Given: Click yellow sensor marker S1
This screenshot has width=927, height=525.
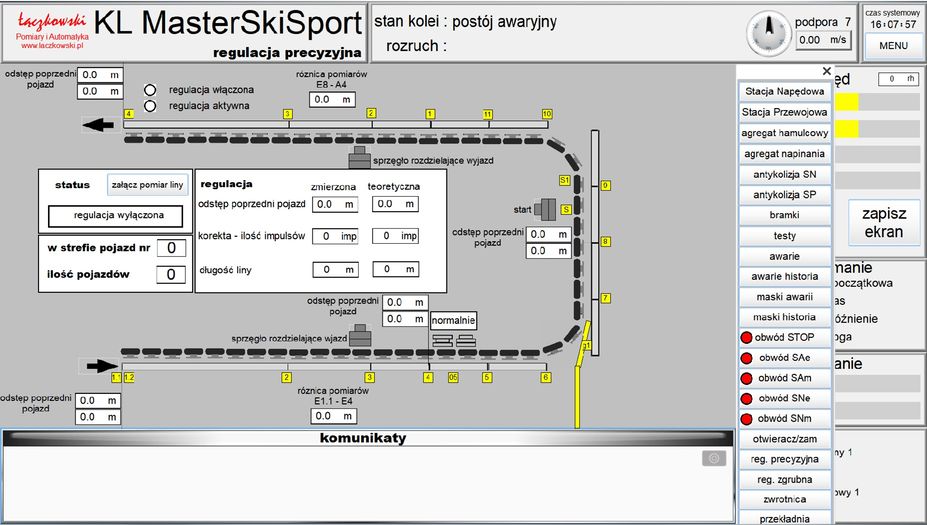Looking at the screenshot, I should 565,180.
